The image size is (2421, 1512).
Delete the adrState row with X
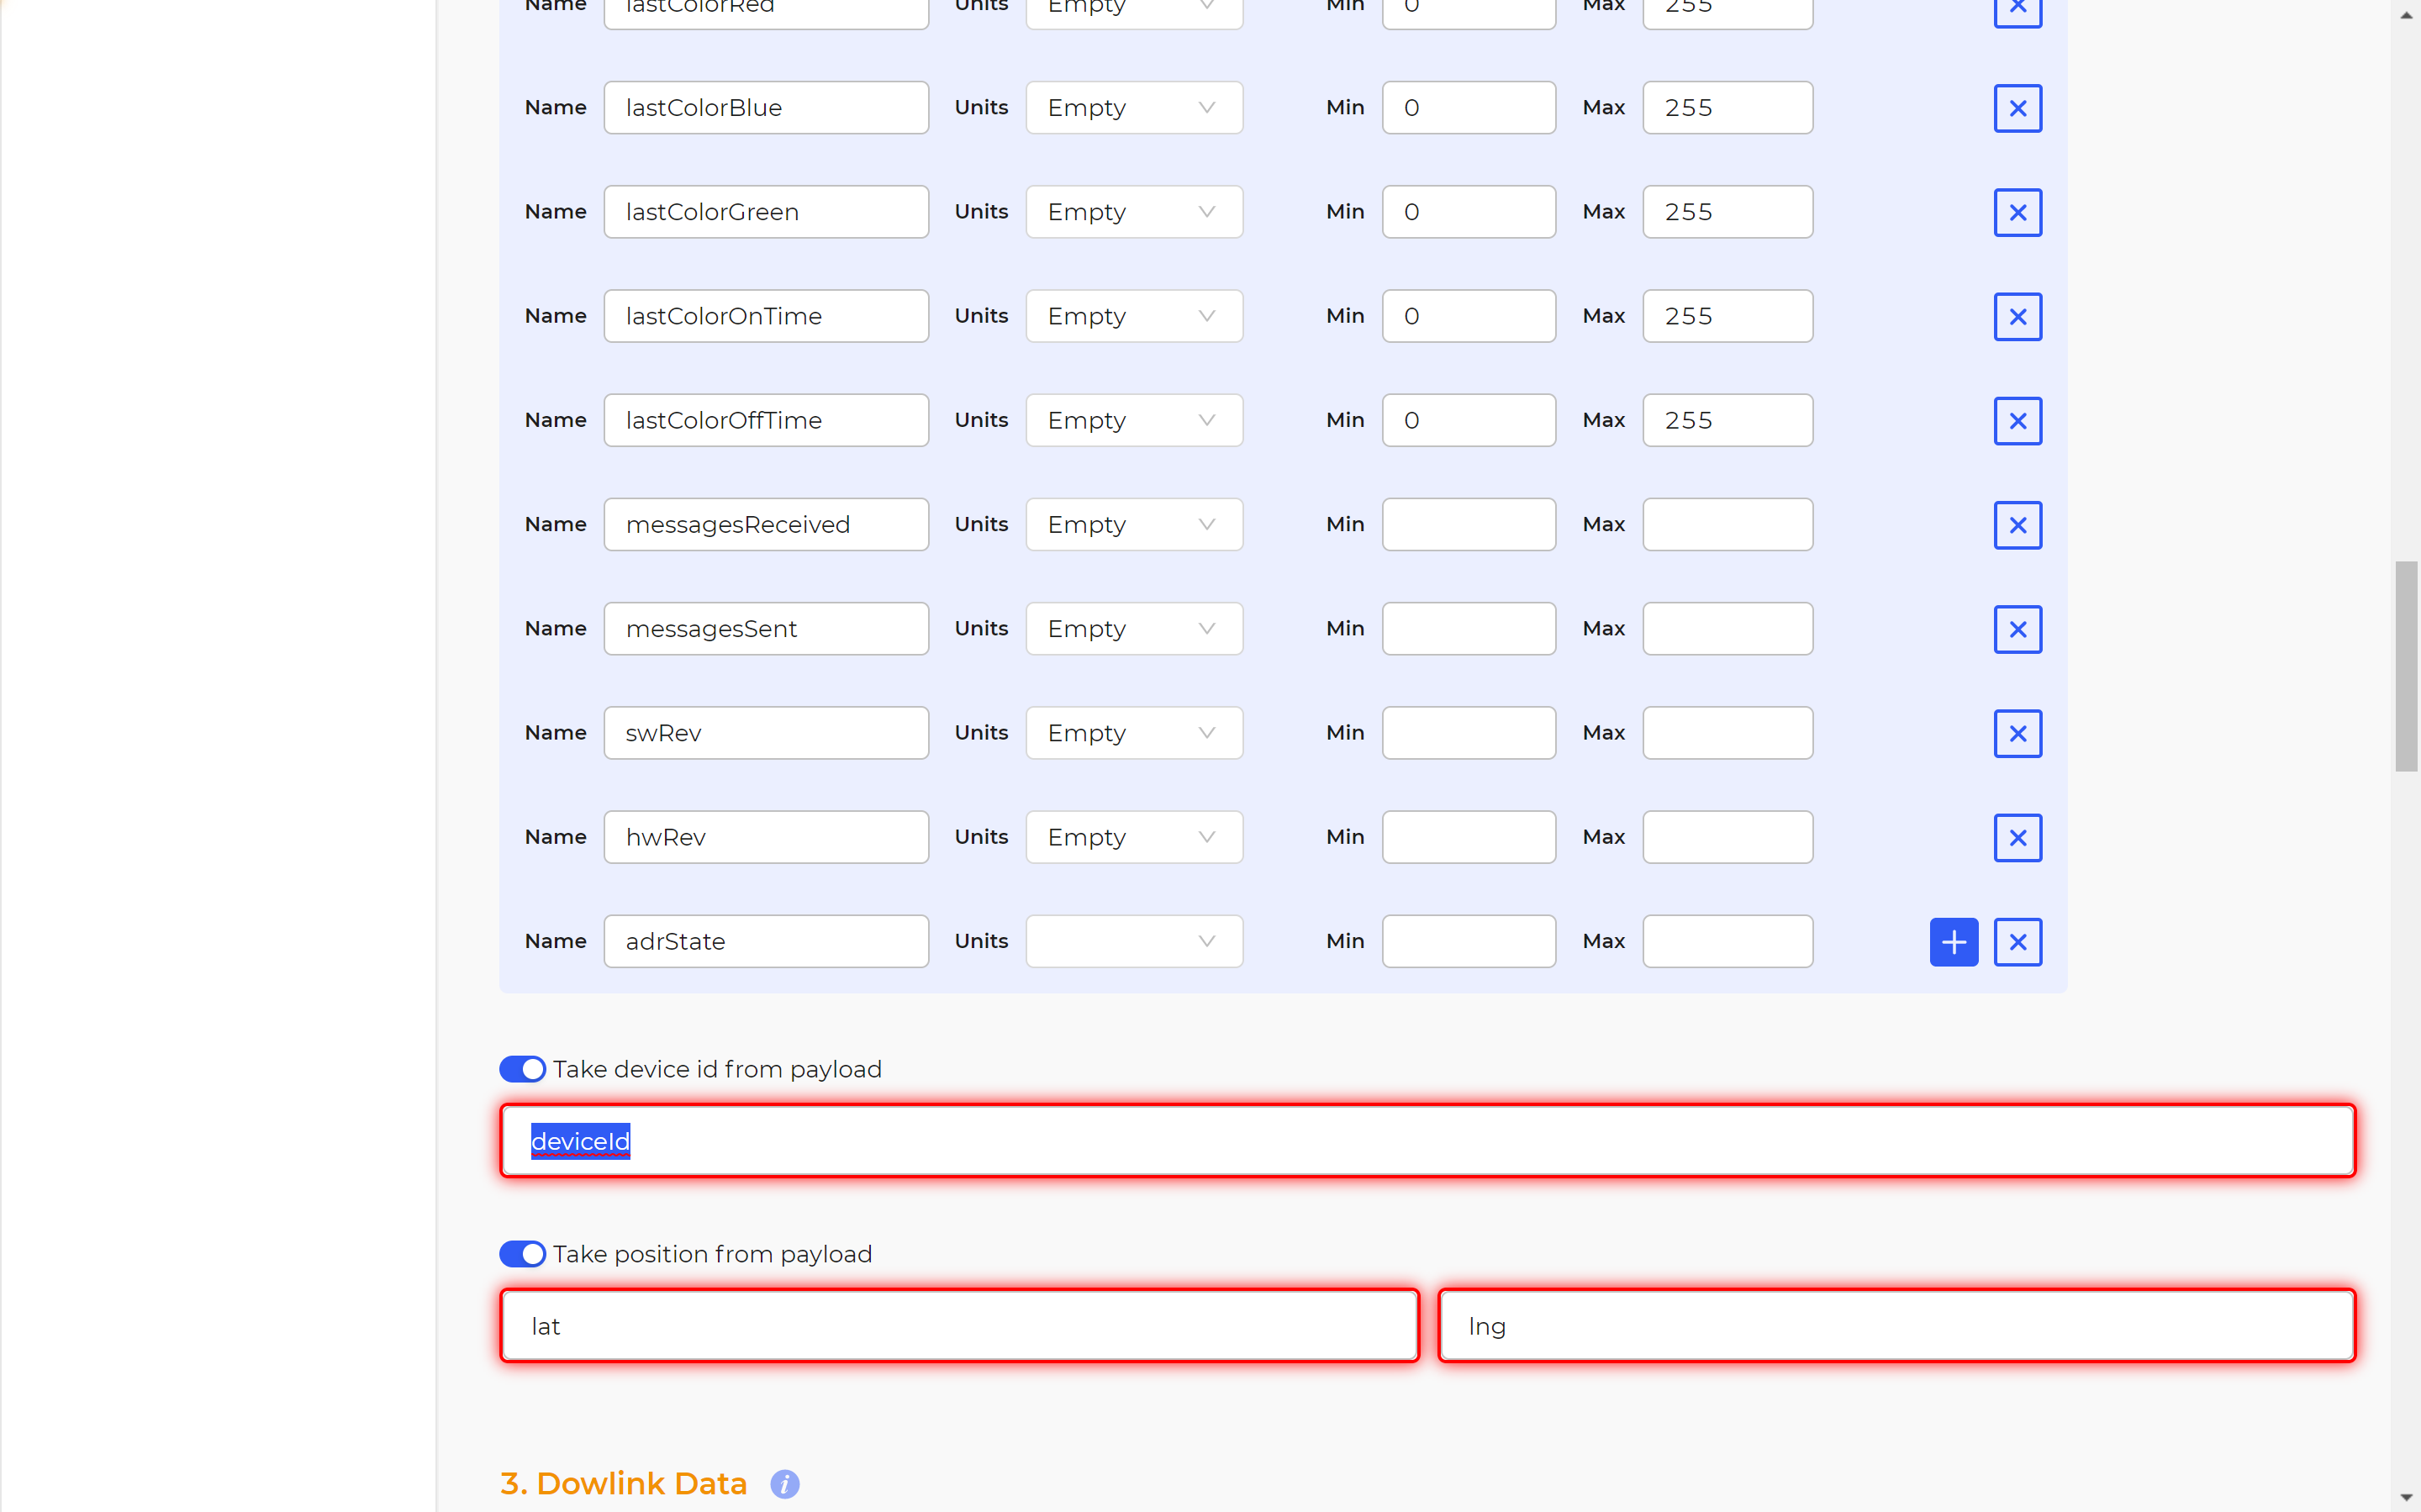pyautogui.click(x=2017, y=942)
